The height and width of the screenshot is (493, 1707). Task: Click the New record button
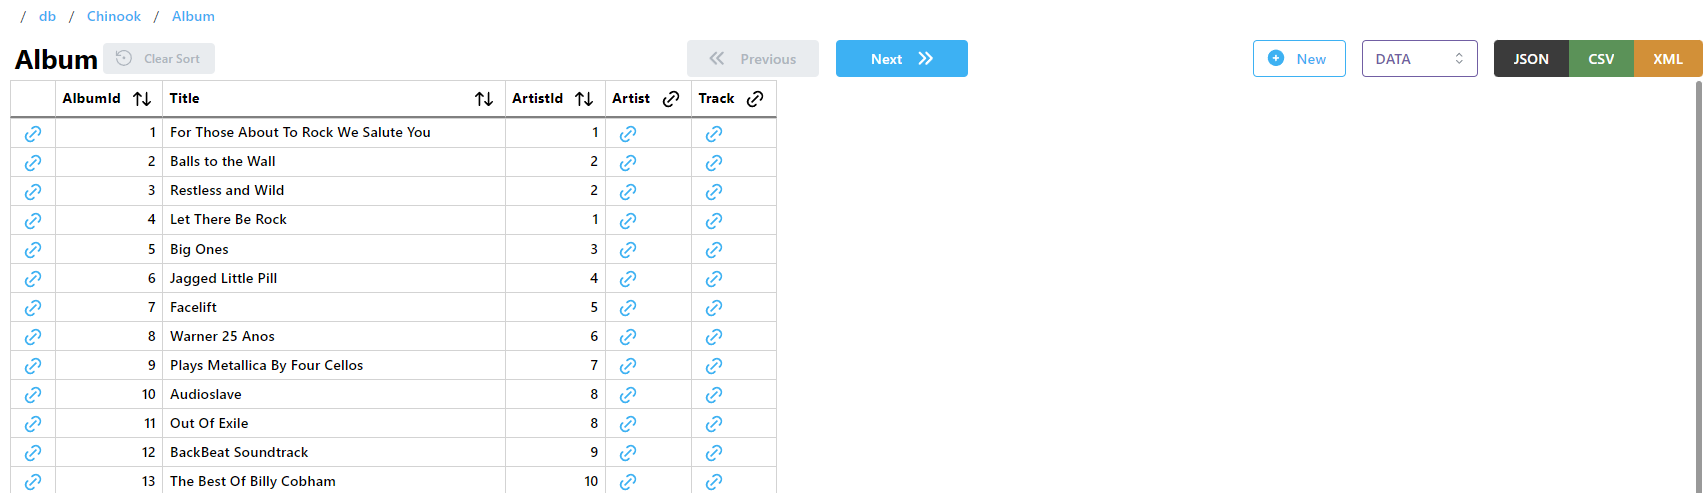1298,59
